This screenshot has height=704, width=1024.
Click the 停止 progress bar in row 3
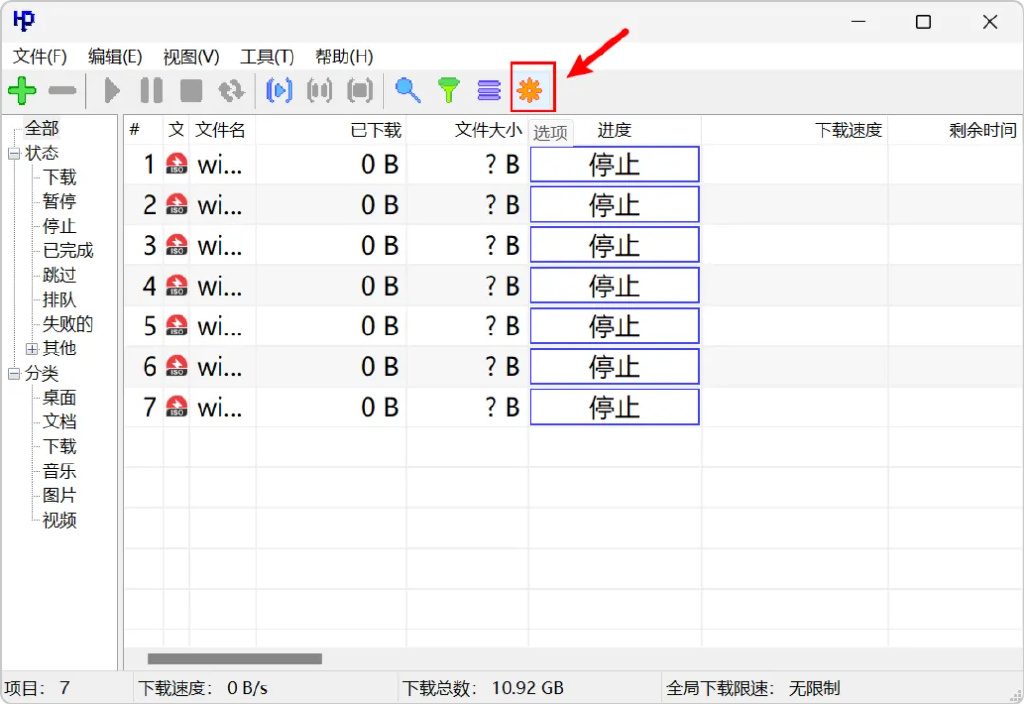pos(614,245)
